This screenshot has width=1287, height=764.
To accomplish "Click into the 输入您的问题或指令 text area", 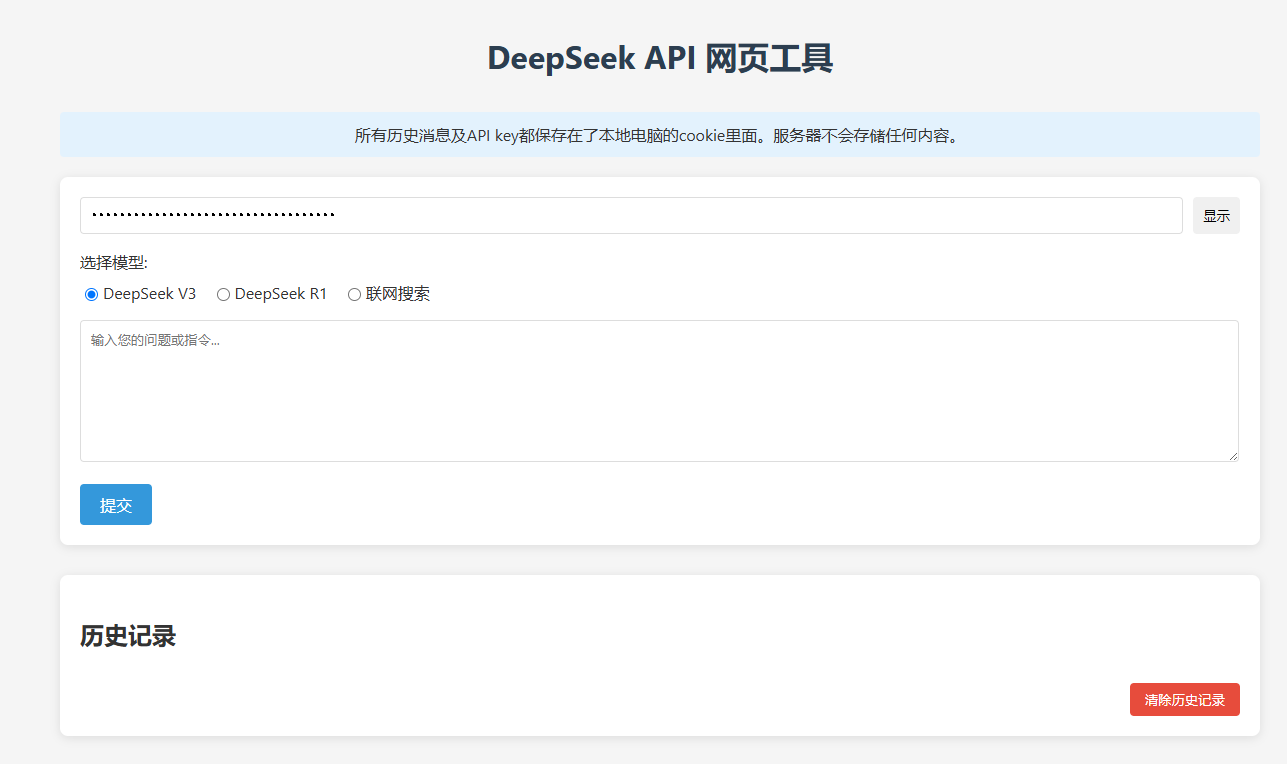I will point(659,391).
